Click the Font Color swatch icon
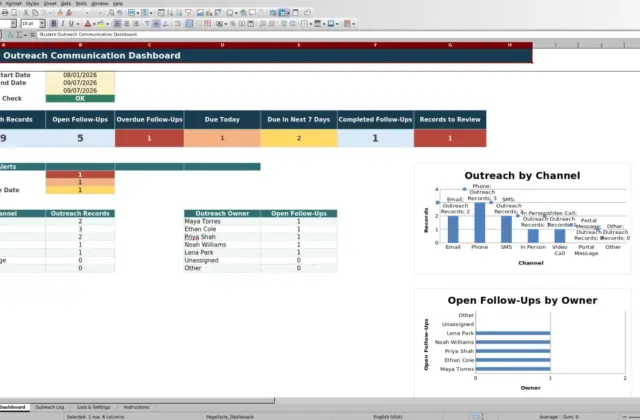Image resolution: width=640 pixels, height=420 pixels. point(87,24)
